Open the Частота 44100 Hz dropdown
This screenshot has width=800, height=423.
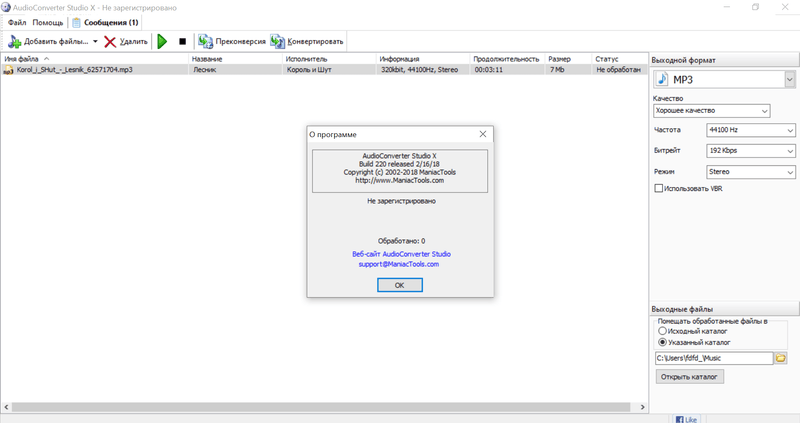point(751,130)
